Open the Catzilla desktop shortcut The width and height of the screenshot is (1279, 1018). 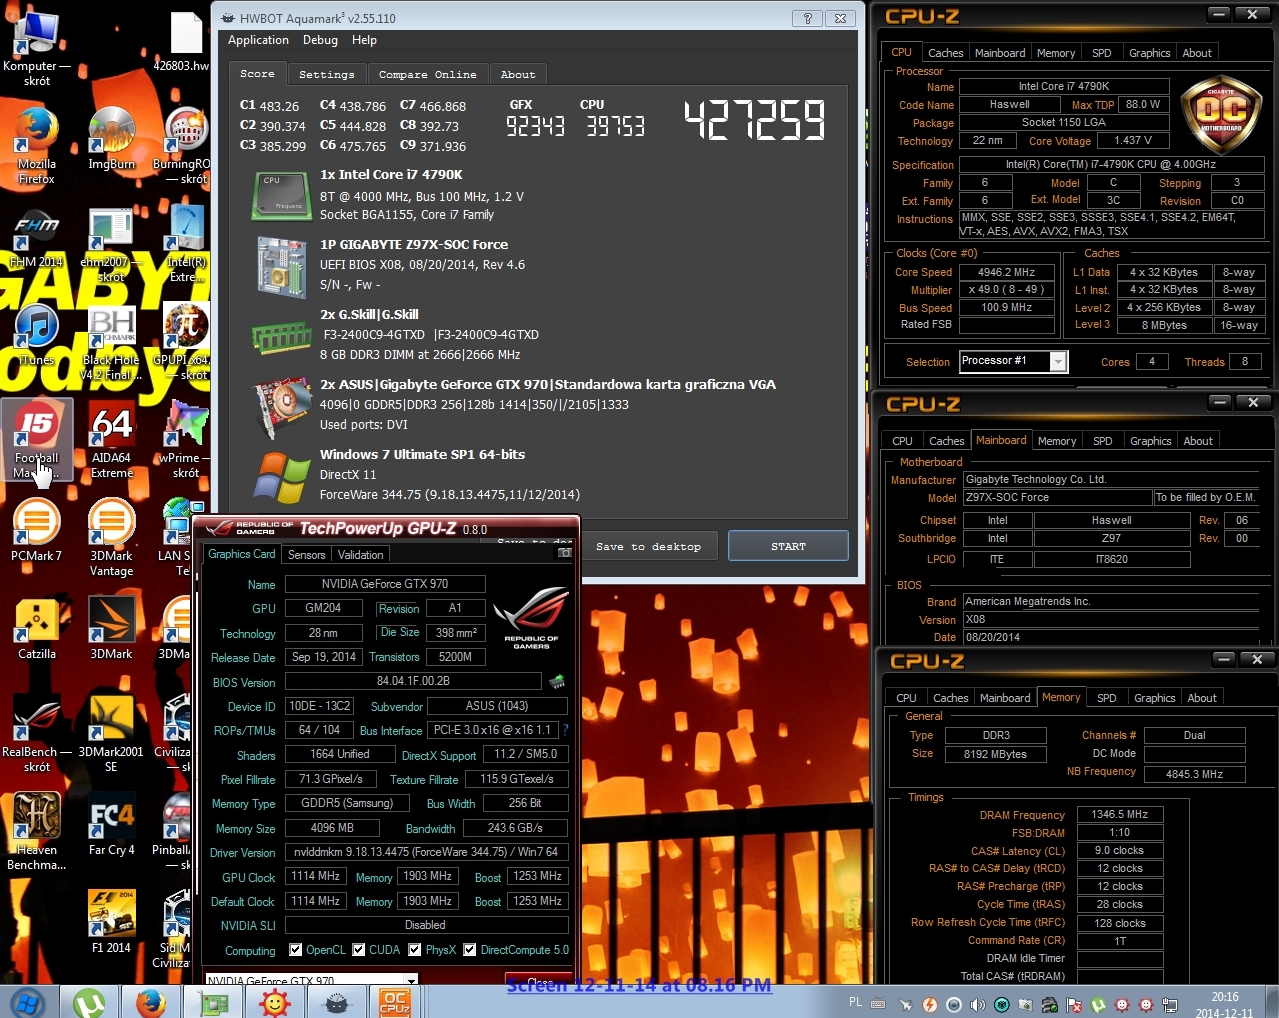click(37, 629)
